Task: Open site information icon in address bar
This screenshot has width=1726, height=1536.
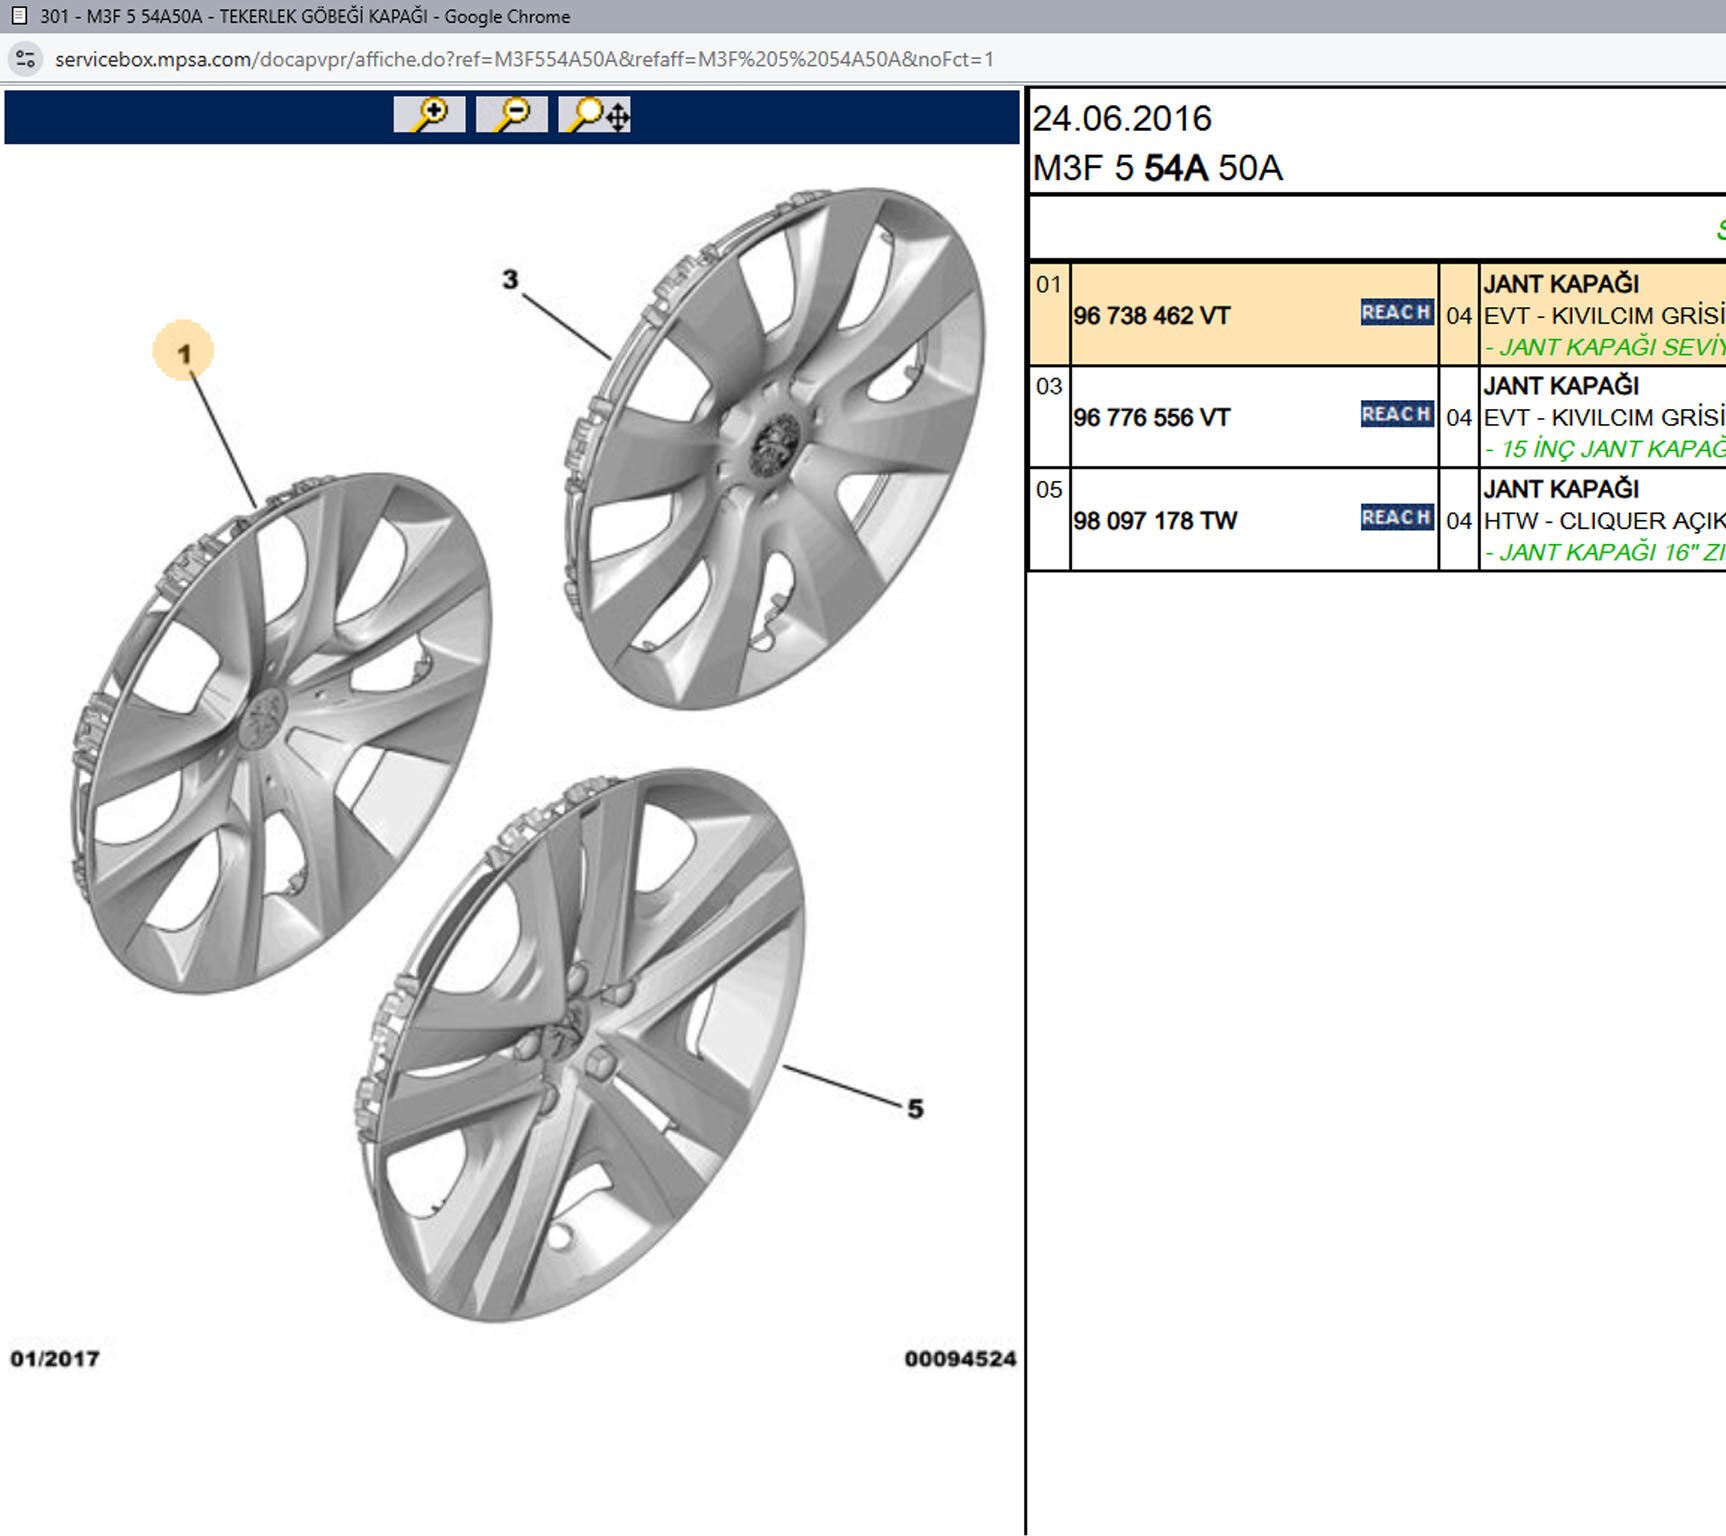Action: coord(26,59)
